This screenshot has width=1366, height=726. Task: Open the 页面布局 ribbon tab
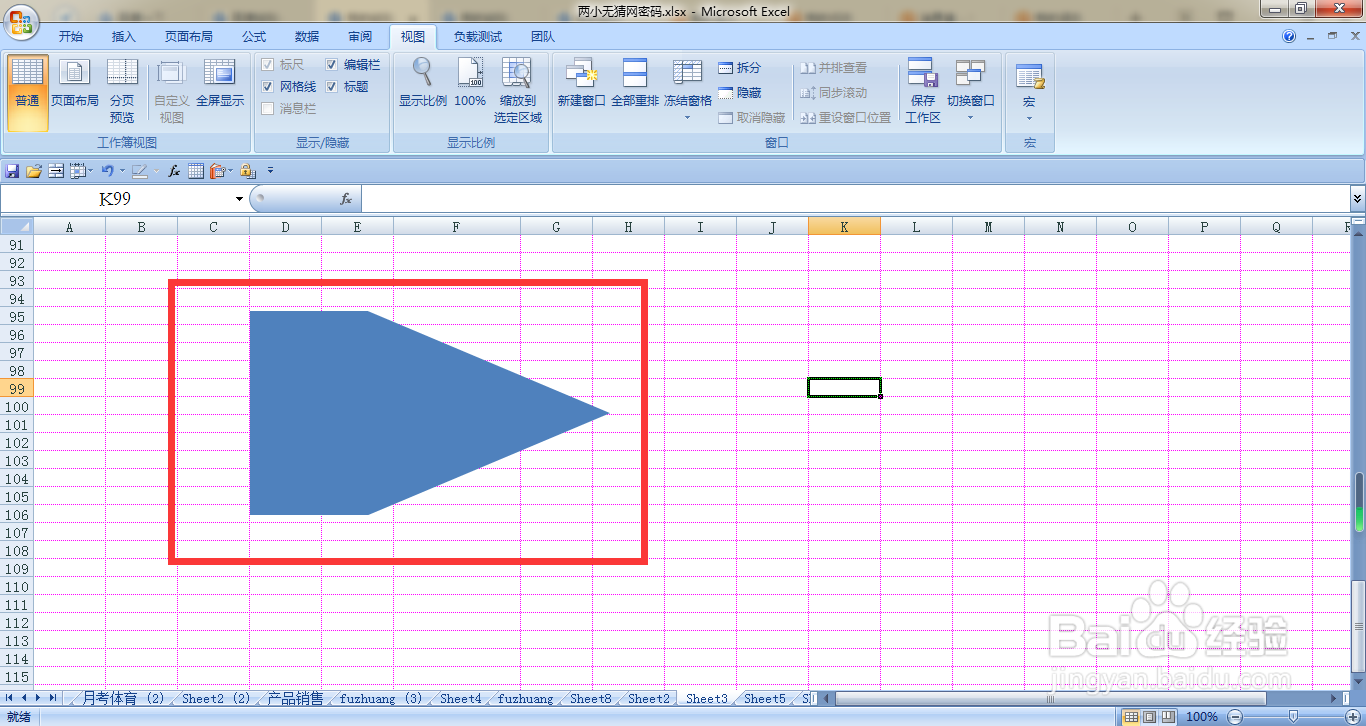pyautogui.click(x=189, y=37)
